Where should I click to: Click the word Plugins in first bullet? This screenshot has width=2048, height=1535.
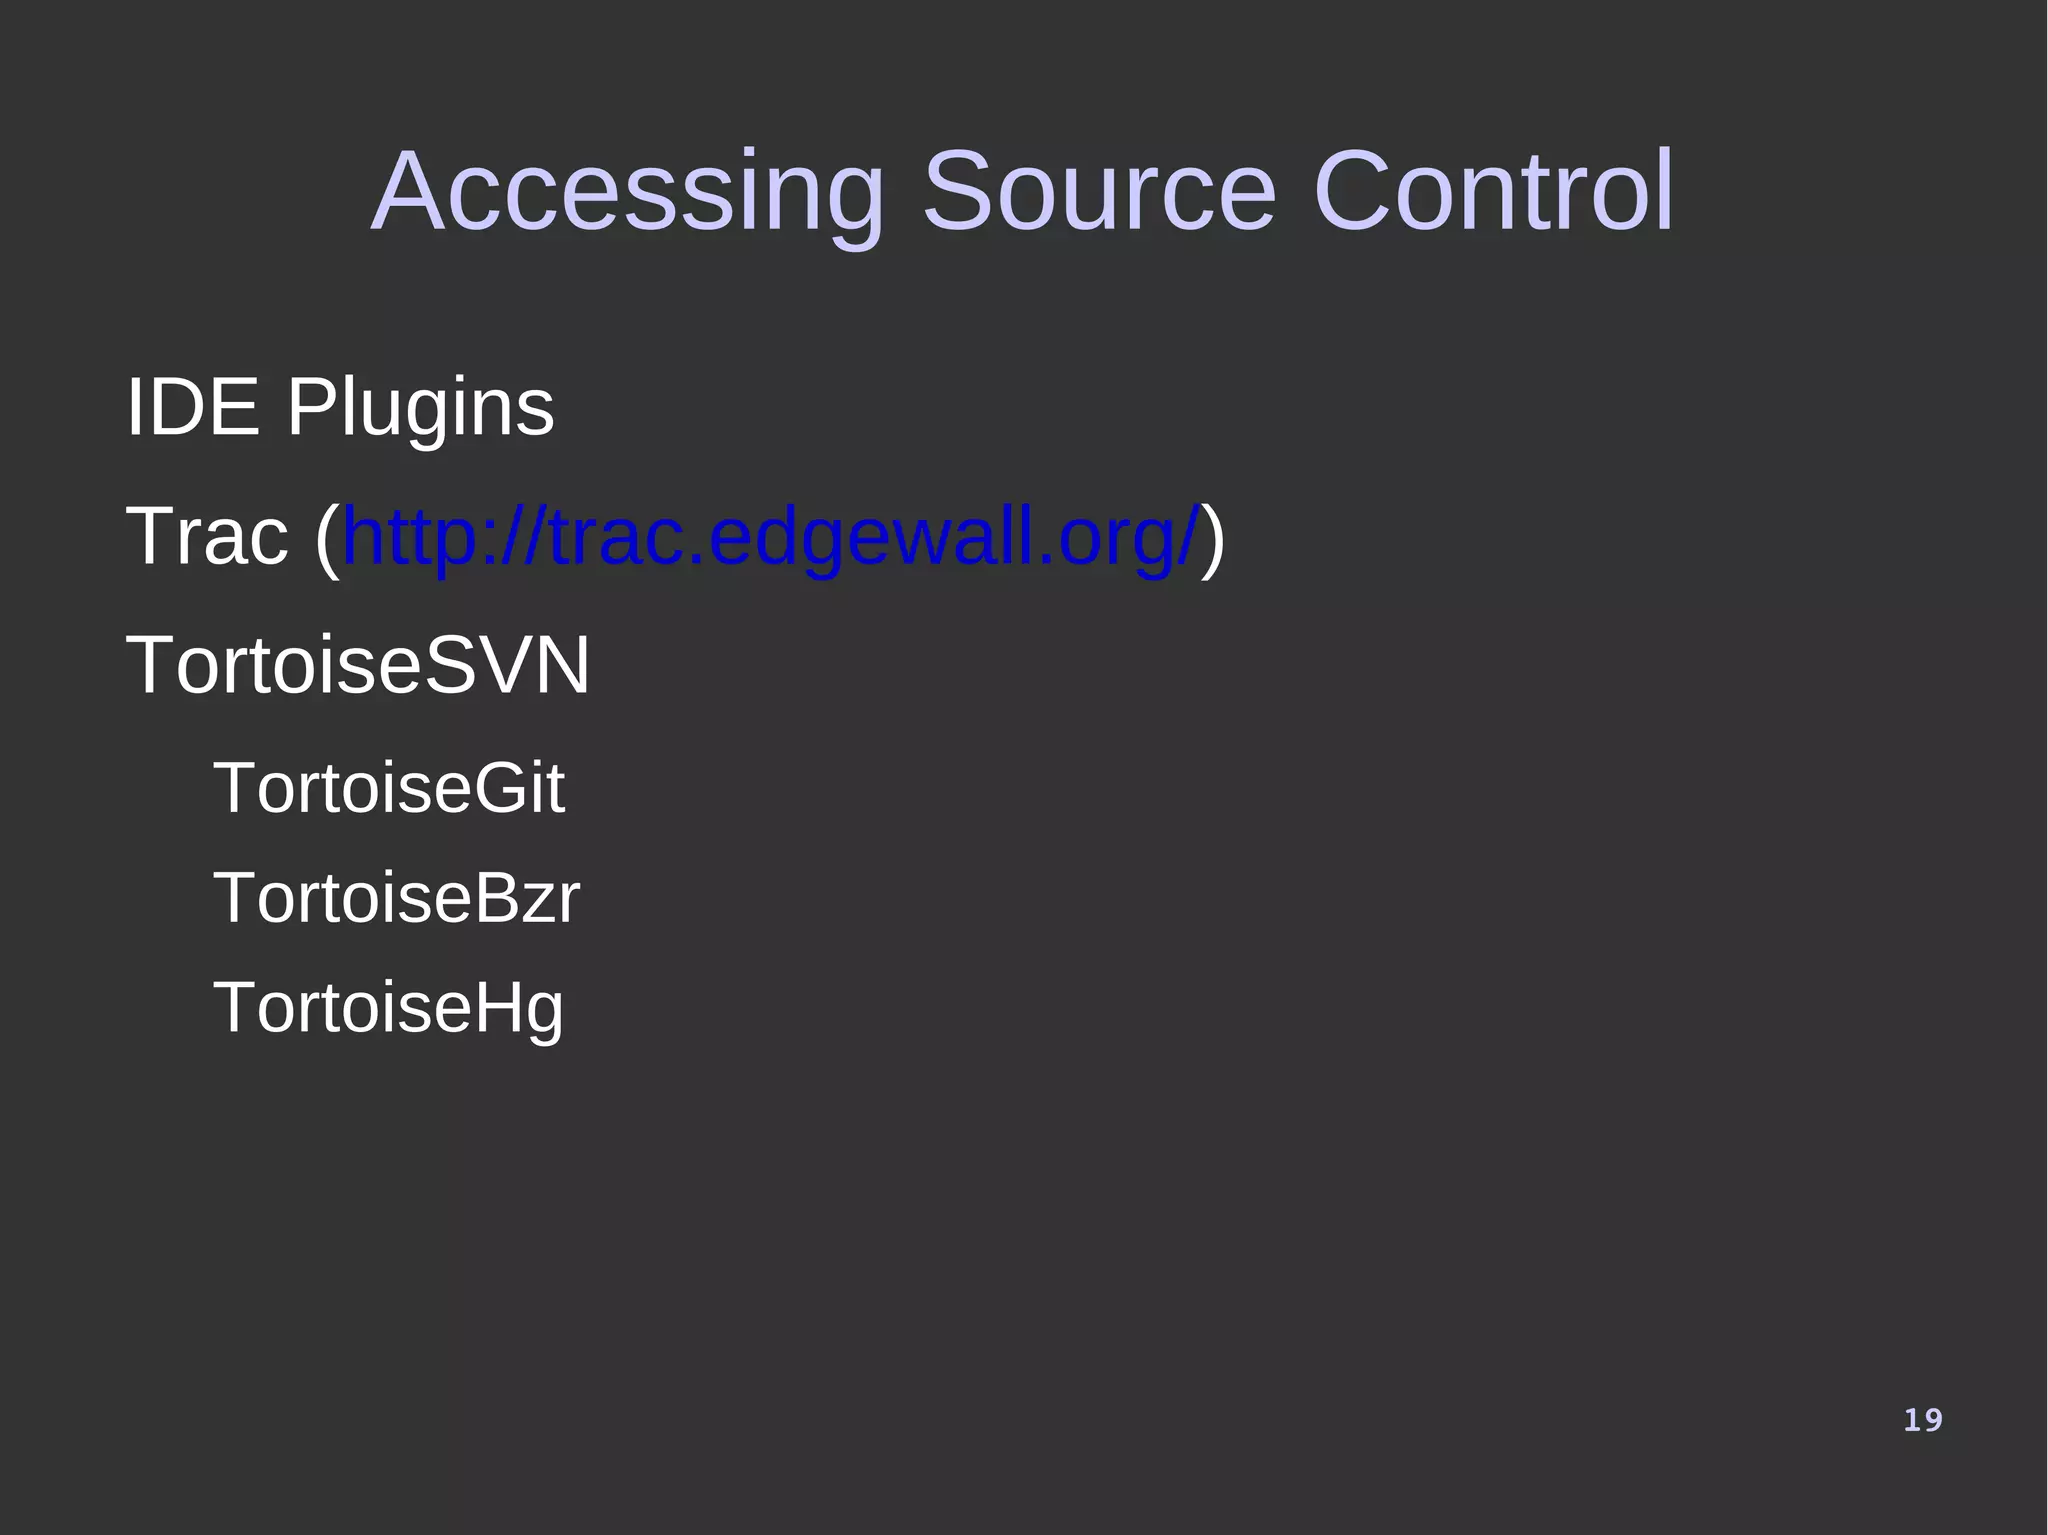pyautogui.click(x=421, y=410)
